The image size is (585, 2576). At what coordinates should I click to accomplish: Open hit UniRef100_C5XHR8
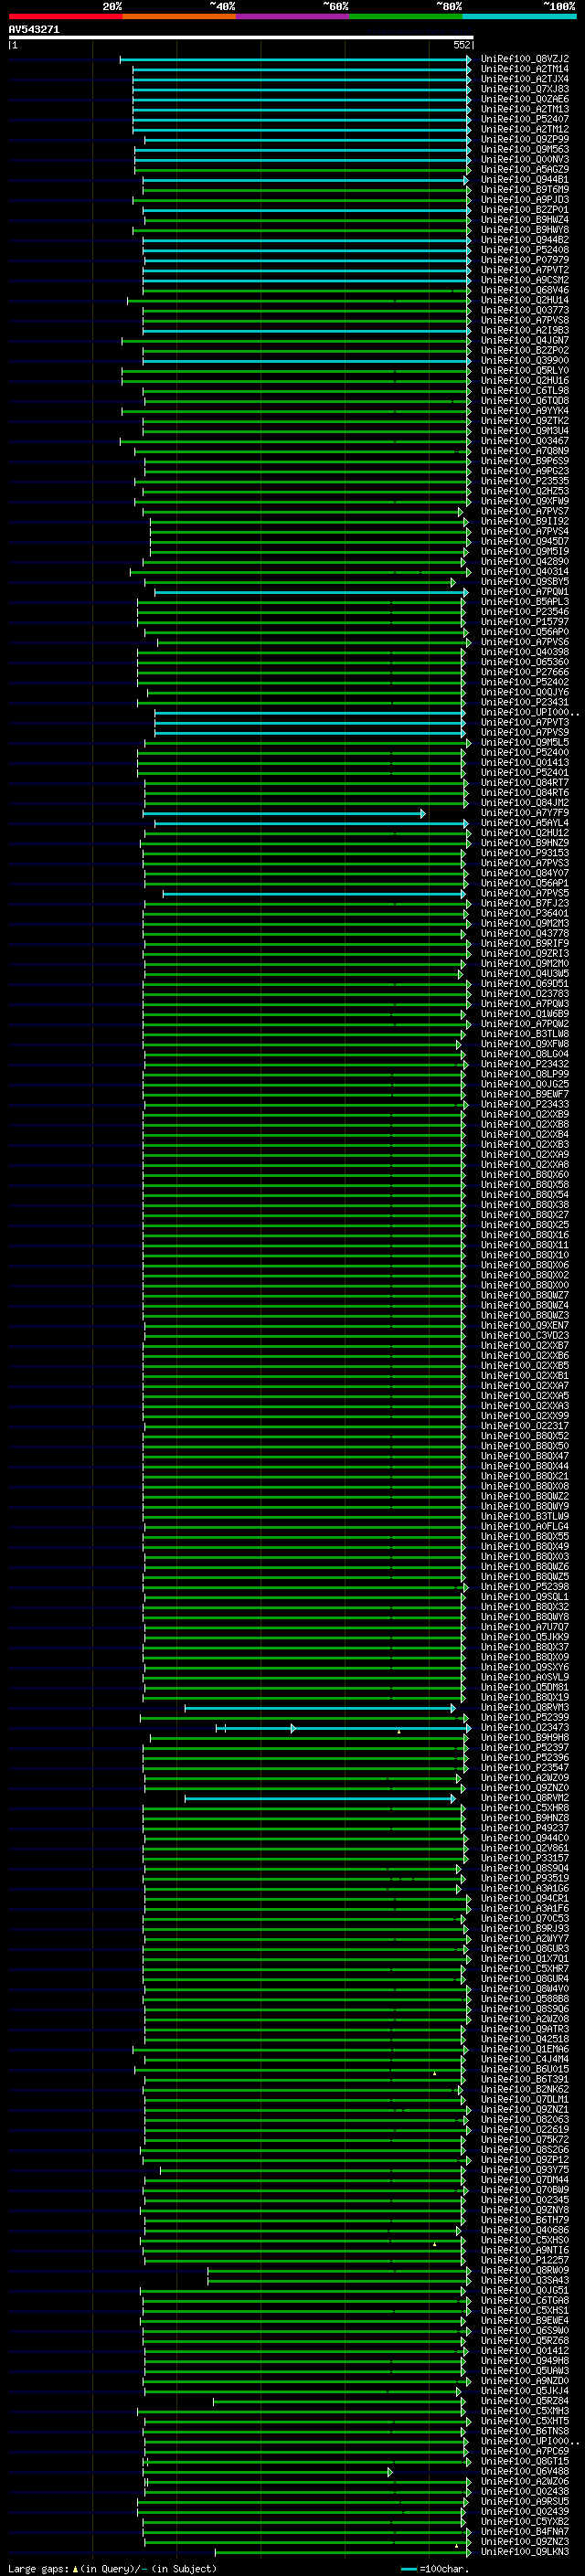click(x=525, y=1808)
